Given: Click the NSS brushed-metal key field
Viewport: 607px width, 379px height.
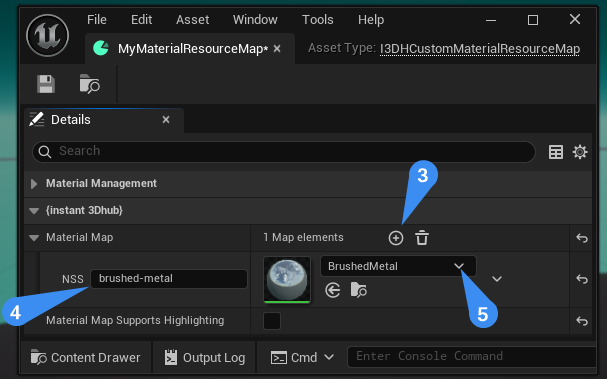Looking at the screenshot, I should click(169, 279).
